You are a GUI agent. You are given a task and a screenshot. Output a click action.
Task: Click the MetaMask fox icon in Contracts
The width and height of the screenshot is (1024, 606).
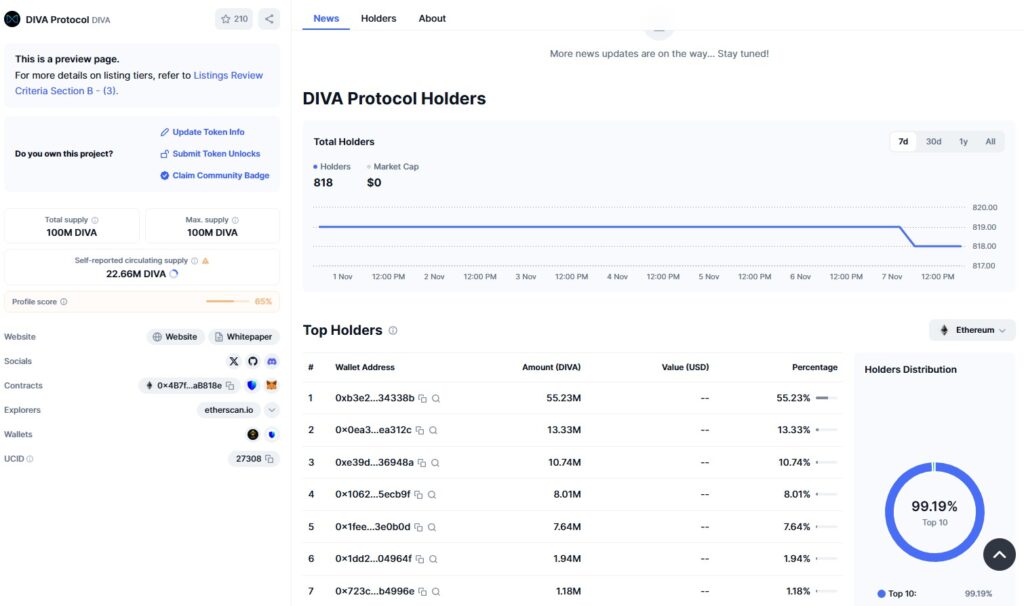click(271, 385)
